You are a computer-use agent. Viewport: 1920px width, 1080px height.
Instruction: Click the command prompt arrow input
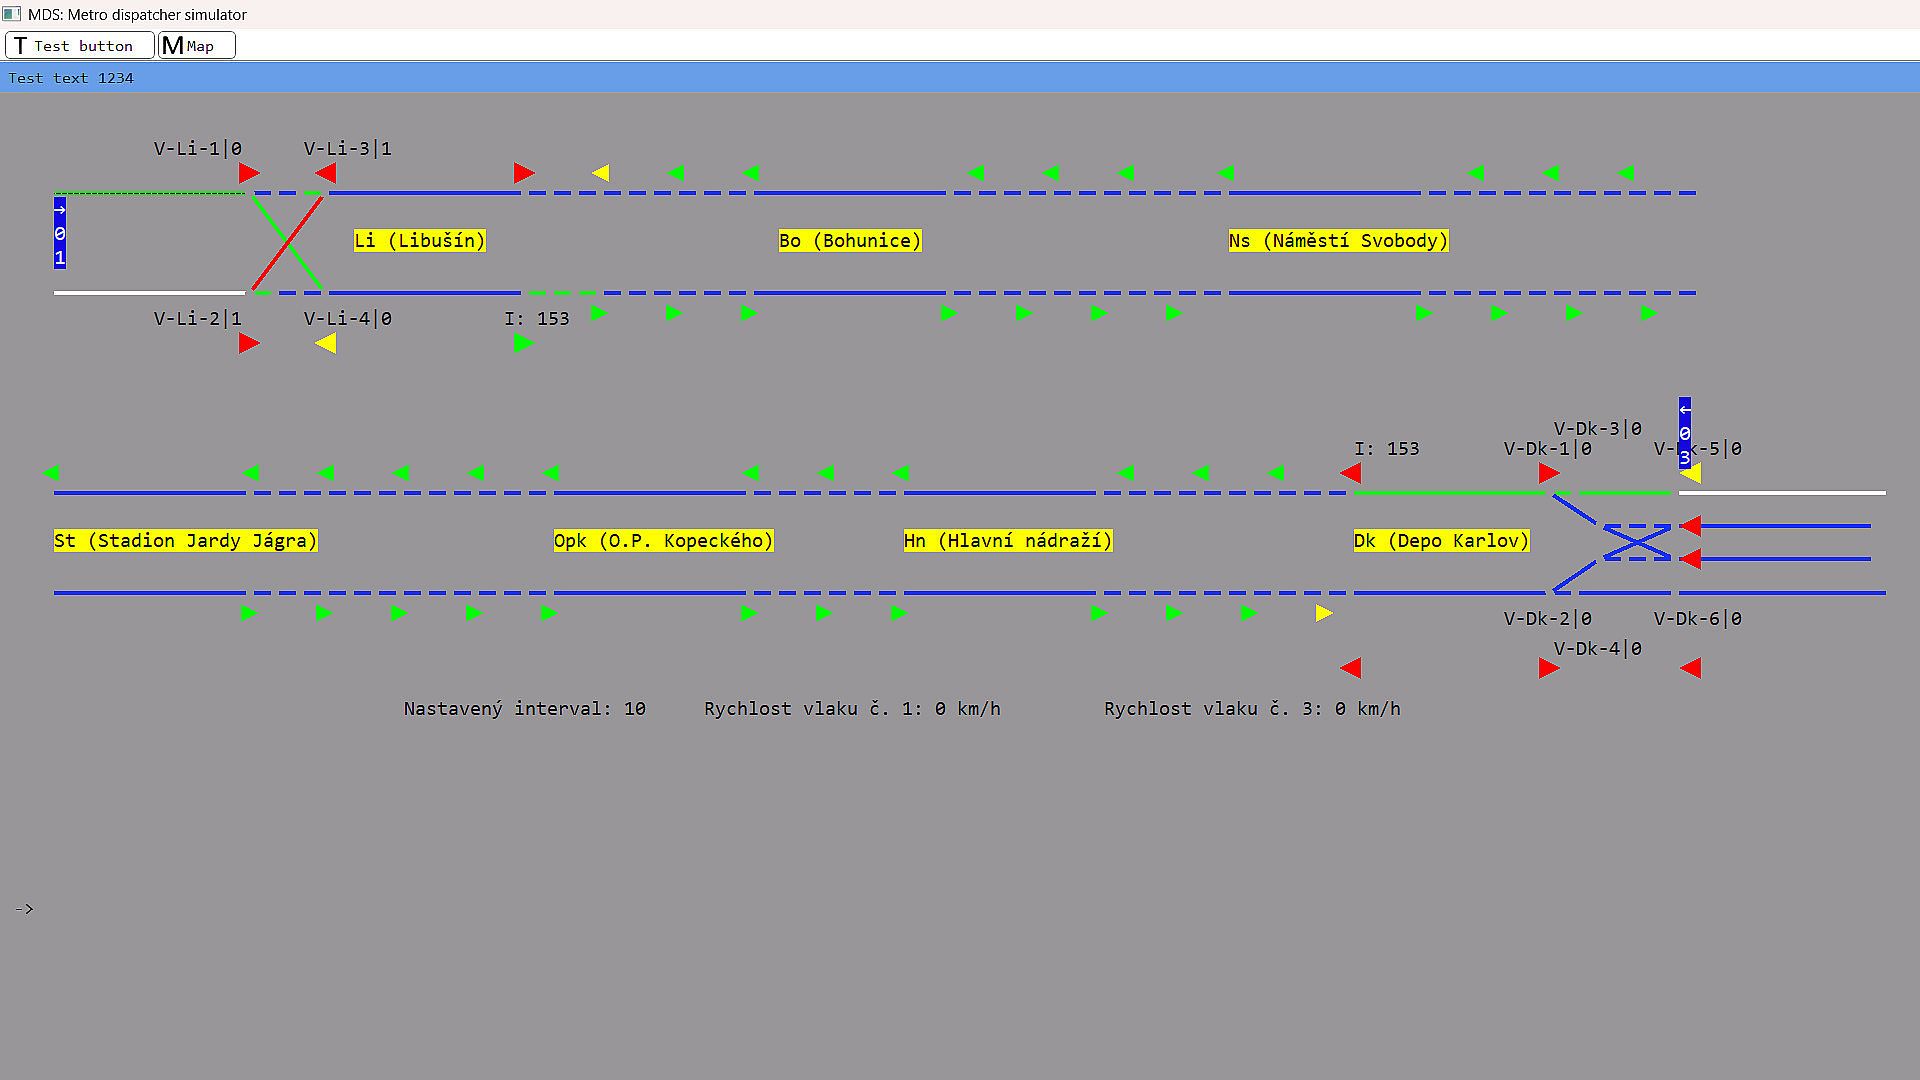pyautogui.click(x=25, y=909)
